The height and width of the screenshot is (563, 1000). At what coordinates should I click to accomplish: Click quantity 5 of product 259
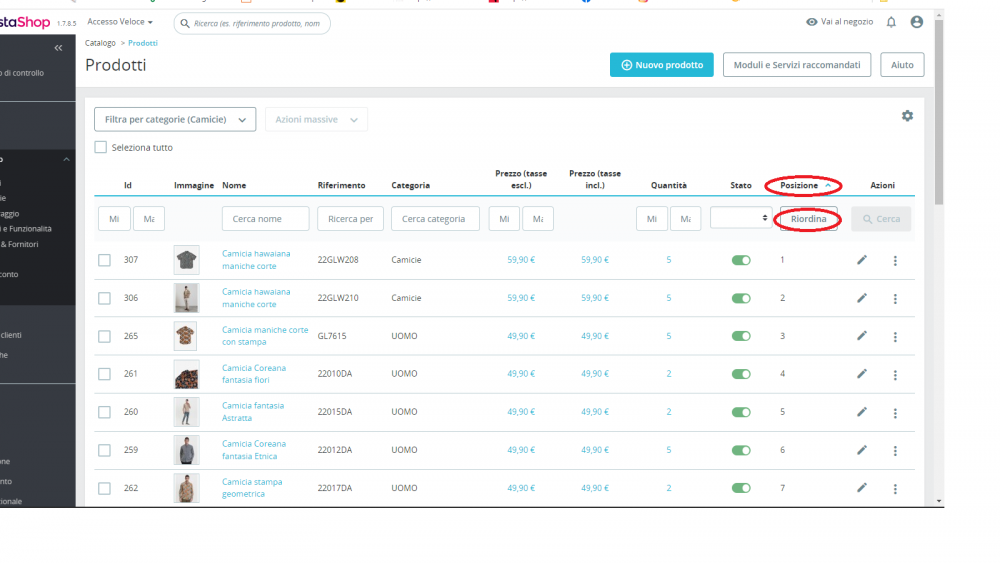point(668,450)
